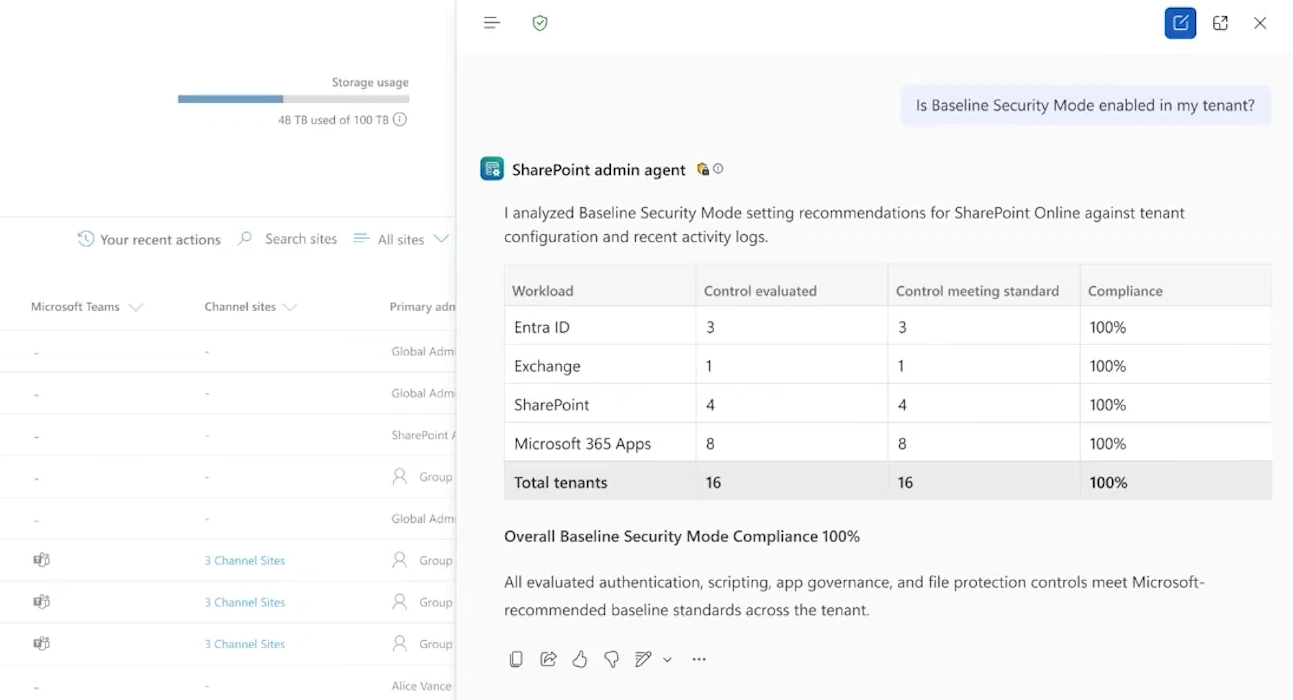Click the Primary admin column header

[x=422, y=307]
